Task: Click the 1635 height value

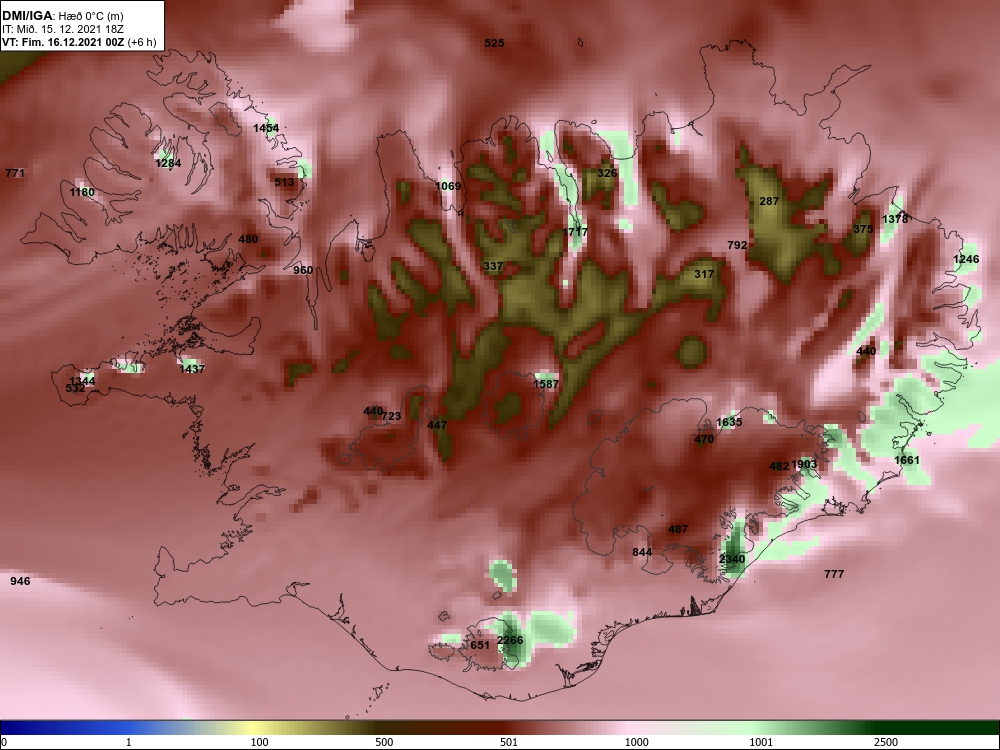Action: click(729, 422)
